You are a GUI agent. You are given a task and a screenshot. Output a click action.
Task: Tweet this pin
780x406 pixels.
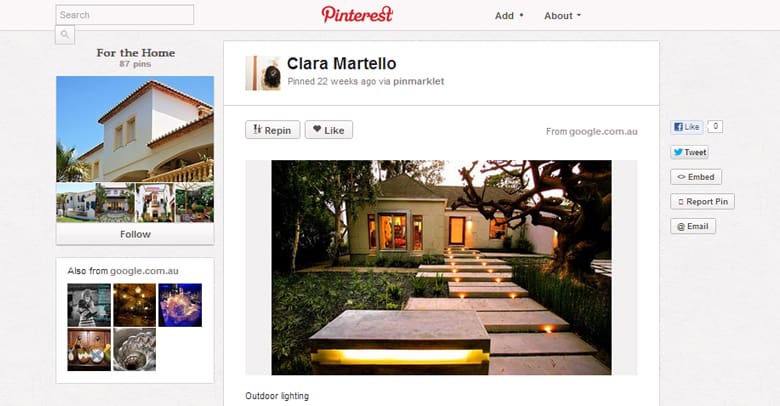[689, 152]
